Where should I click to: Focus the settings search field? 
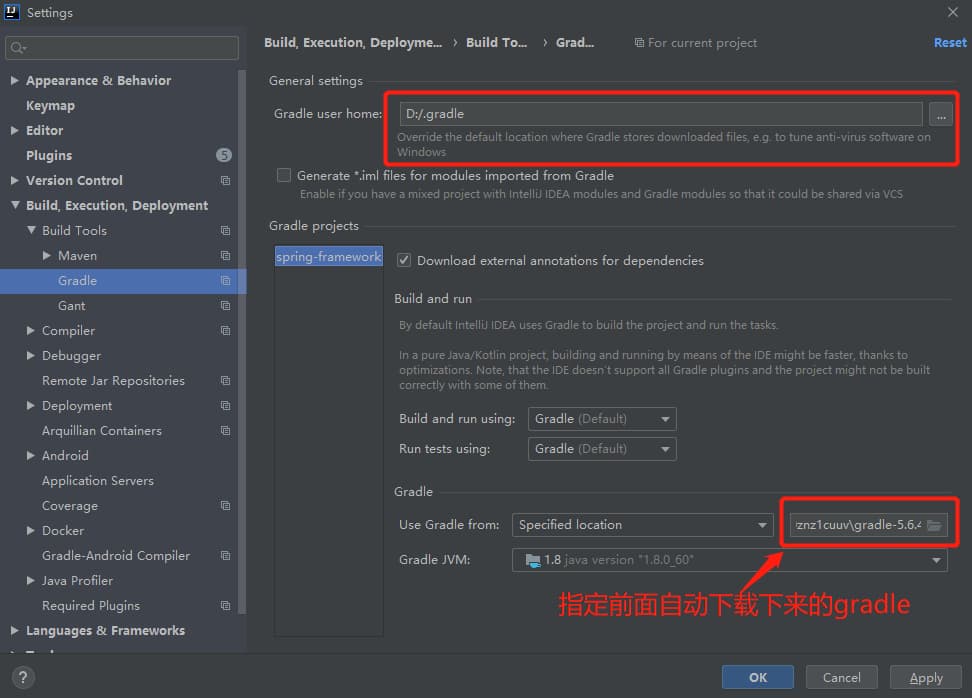[x=122, y=48]
